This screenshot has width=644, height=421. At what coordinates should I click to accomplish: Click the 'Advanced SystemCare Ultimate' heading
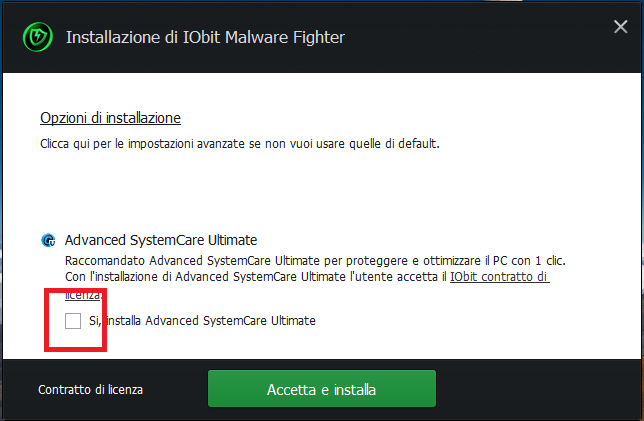[161, 240]
